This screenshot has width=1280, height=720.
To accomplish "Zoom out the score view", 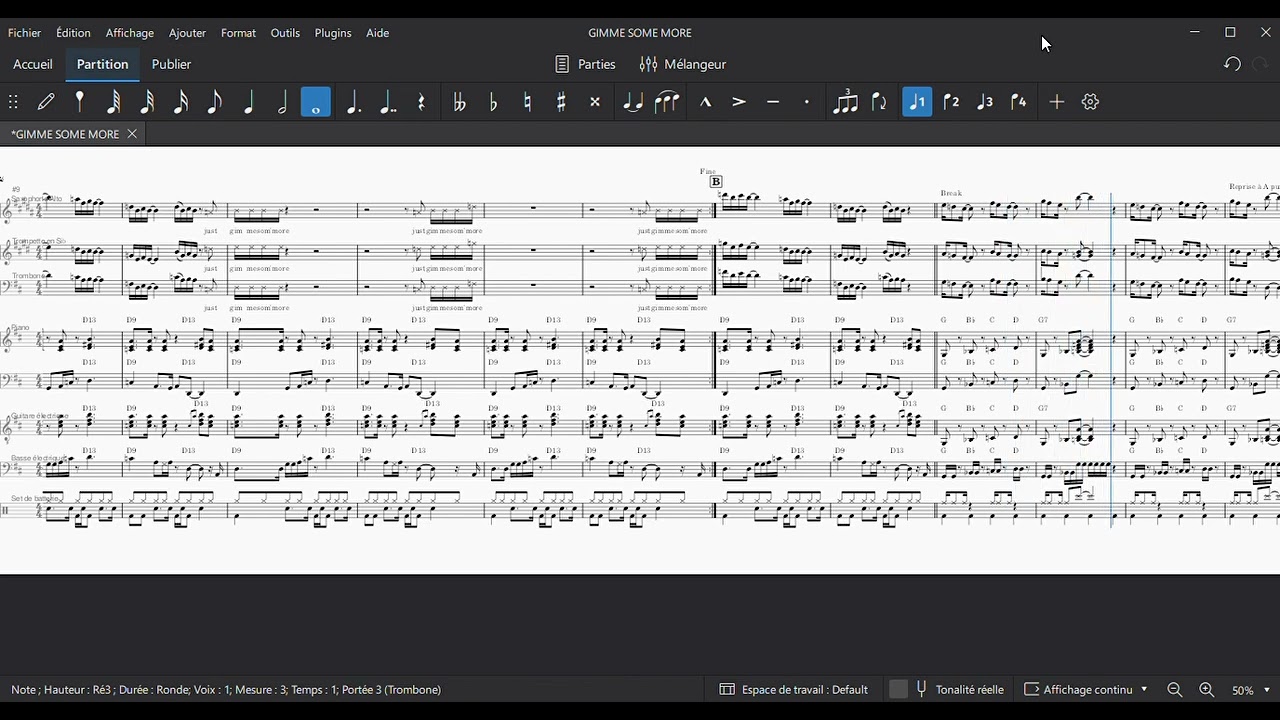I will [1175, 690].
